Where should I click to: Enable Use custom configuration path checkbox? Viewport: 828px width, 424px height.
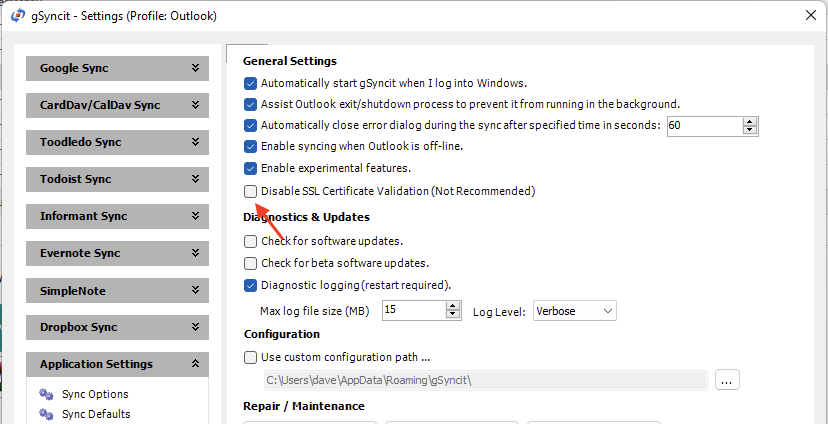(x=250, y=357)
